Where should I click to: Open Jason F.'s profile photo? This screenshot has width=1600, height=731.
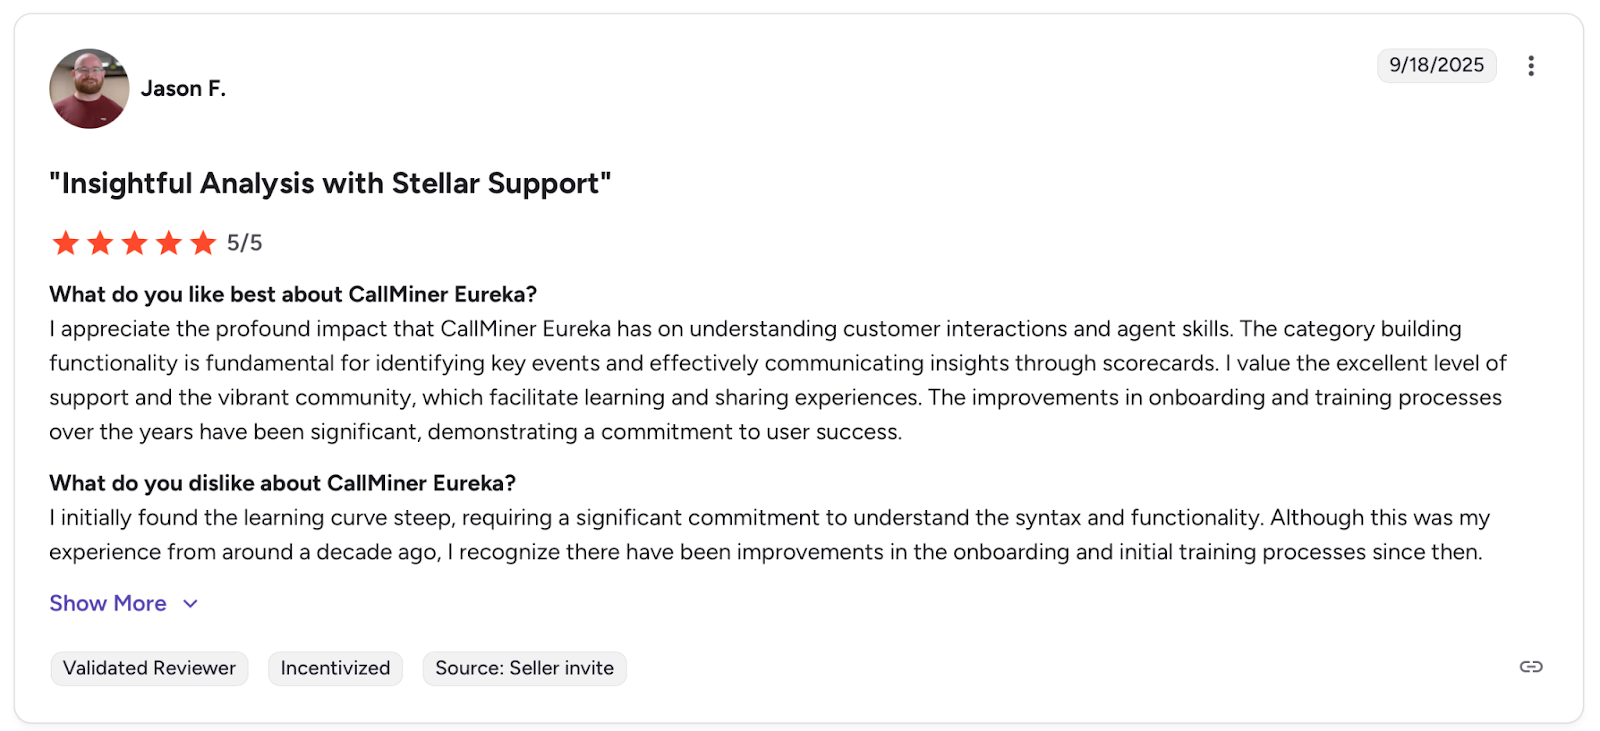[x=89, y=89]
